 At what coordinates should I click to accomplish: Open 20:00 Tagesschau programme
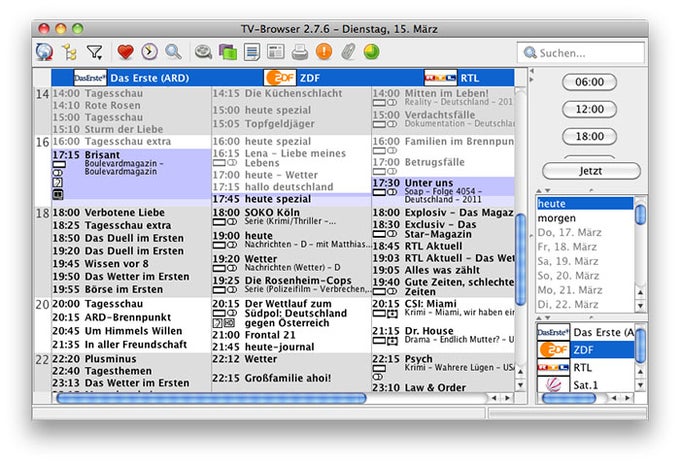(x=131, y=304)
